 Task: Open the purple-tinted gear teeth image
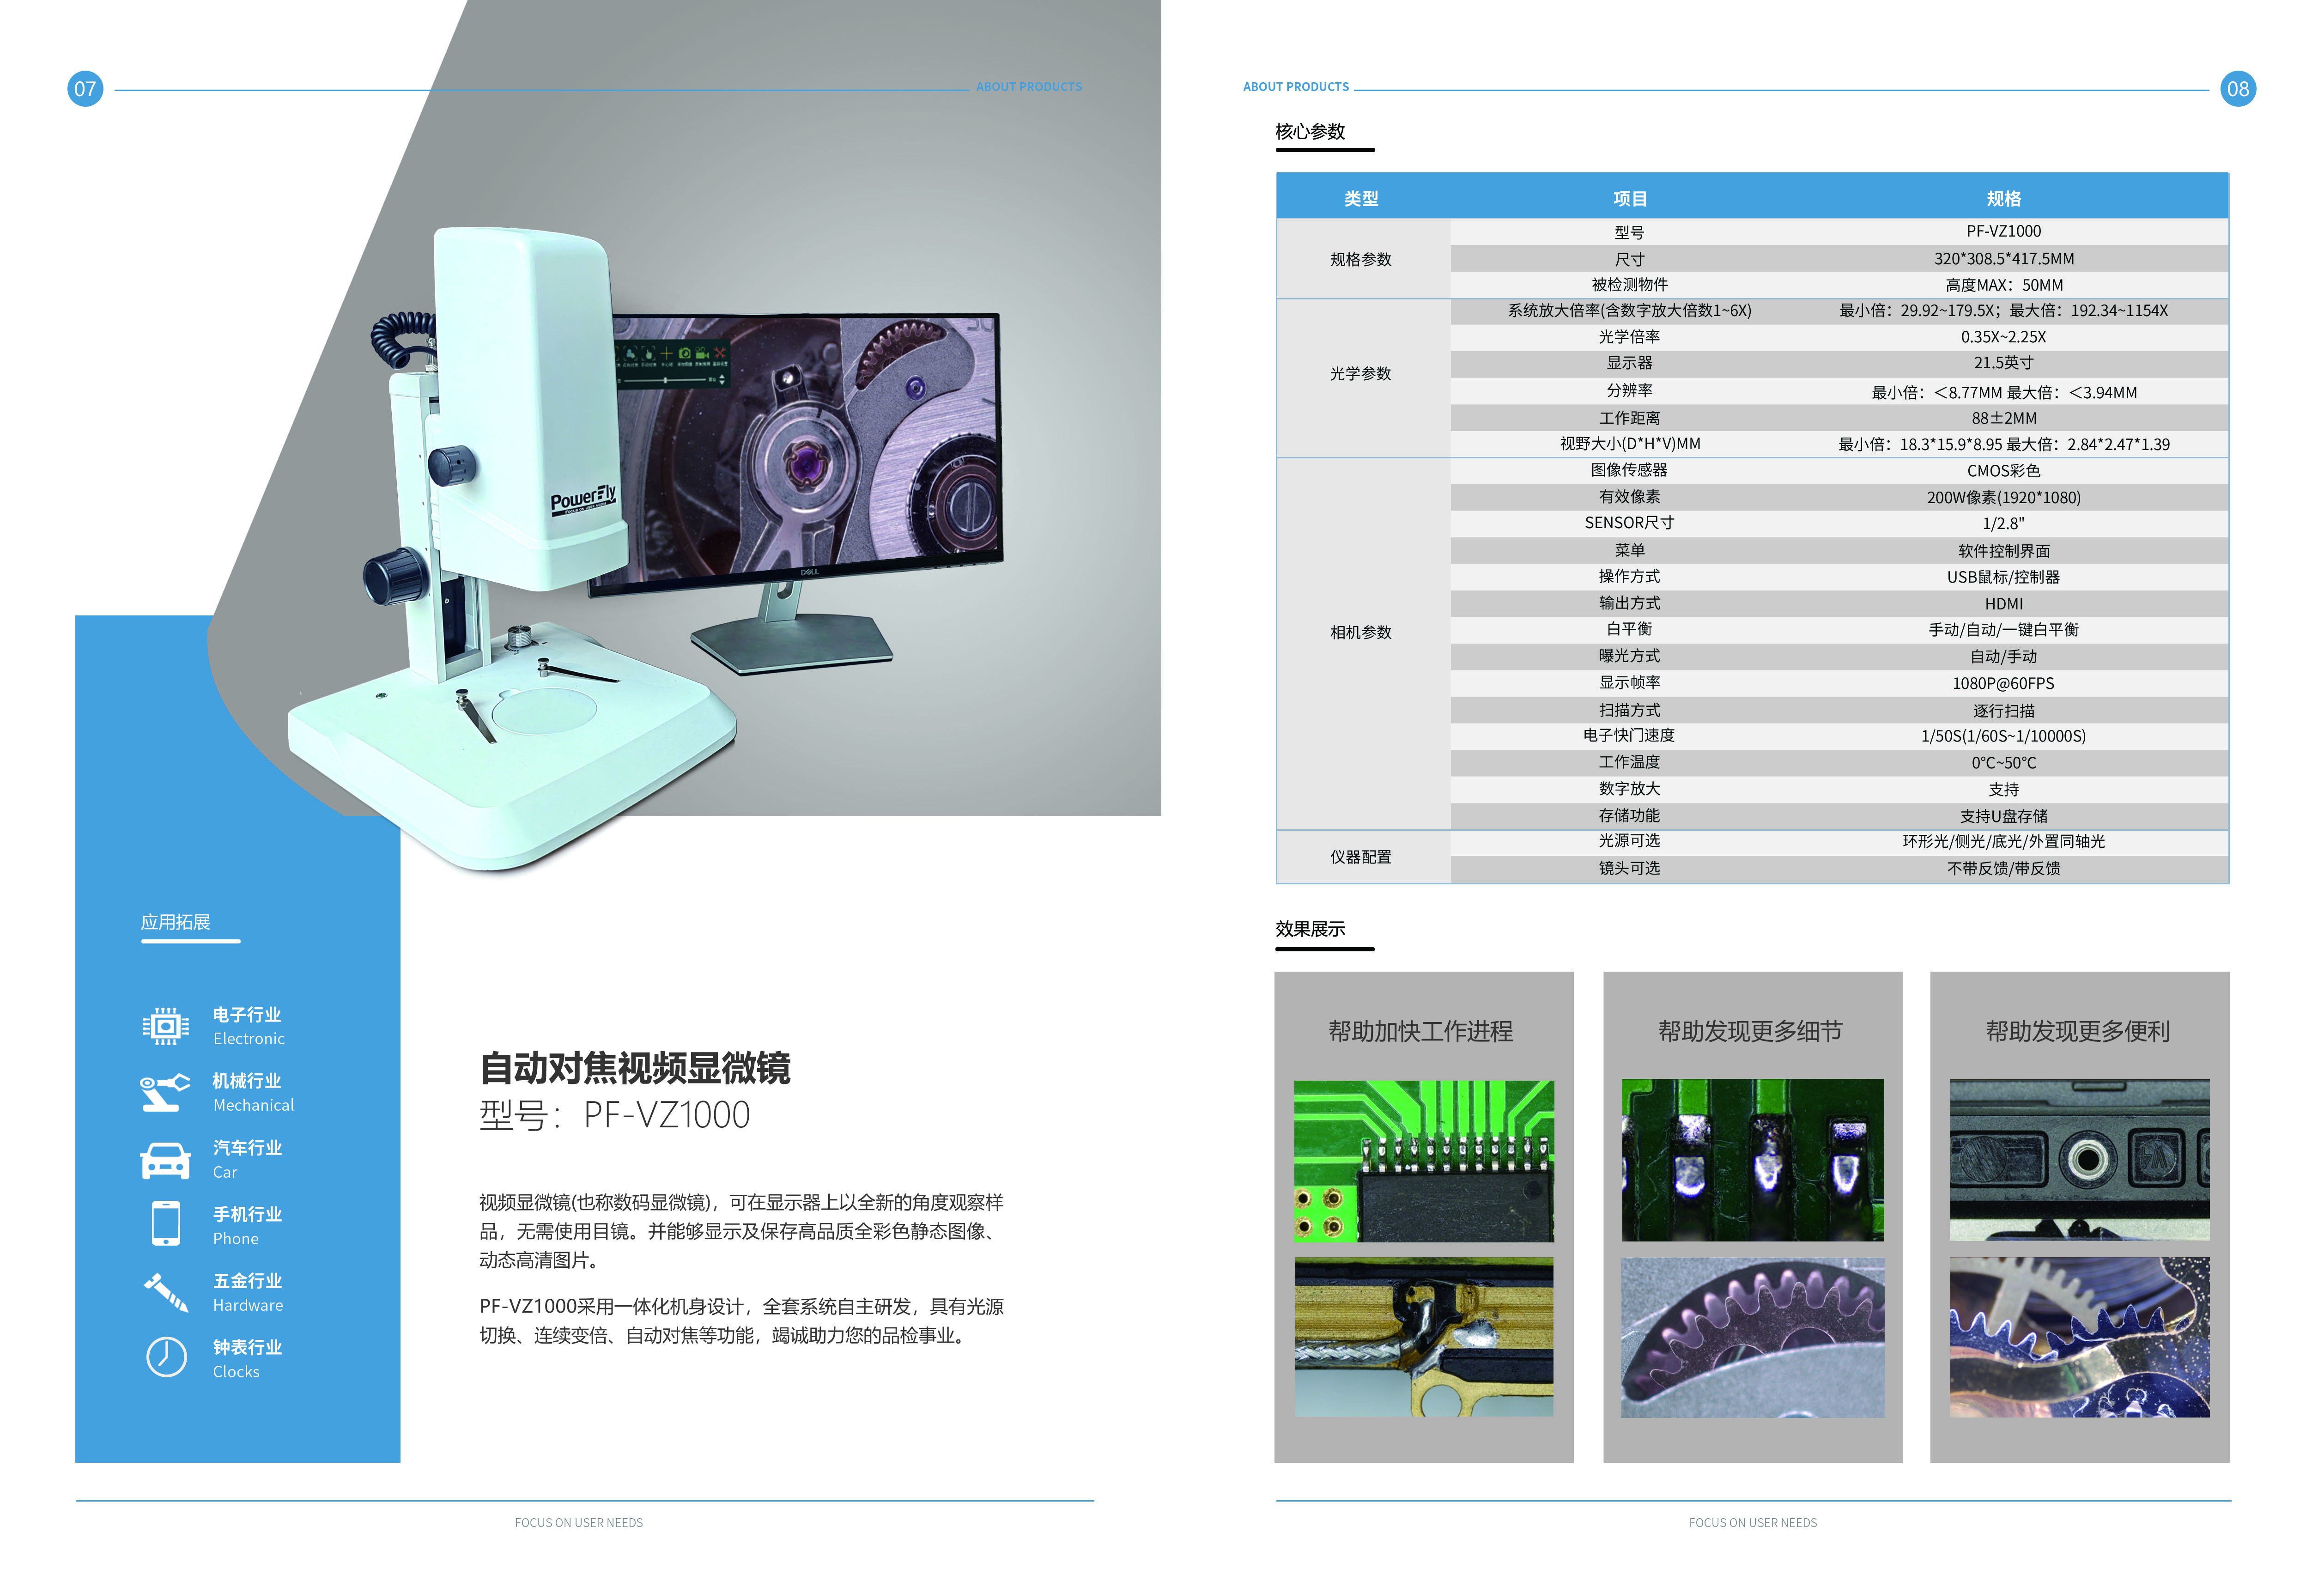1752,1337
